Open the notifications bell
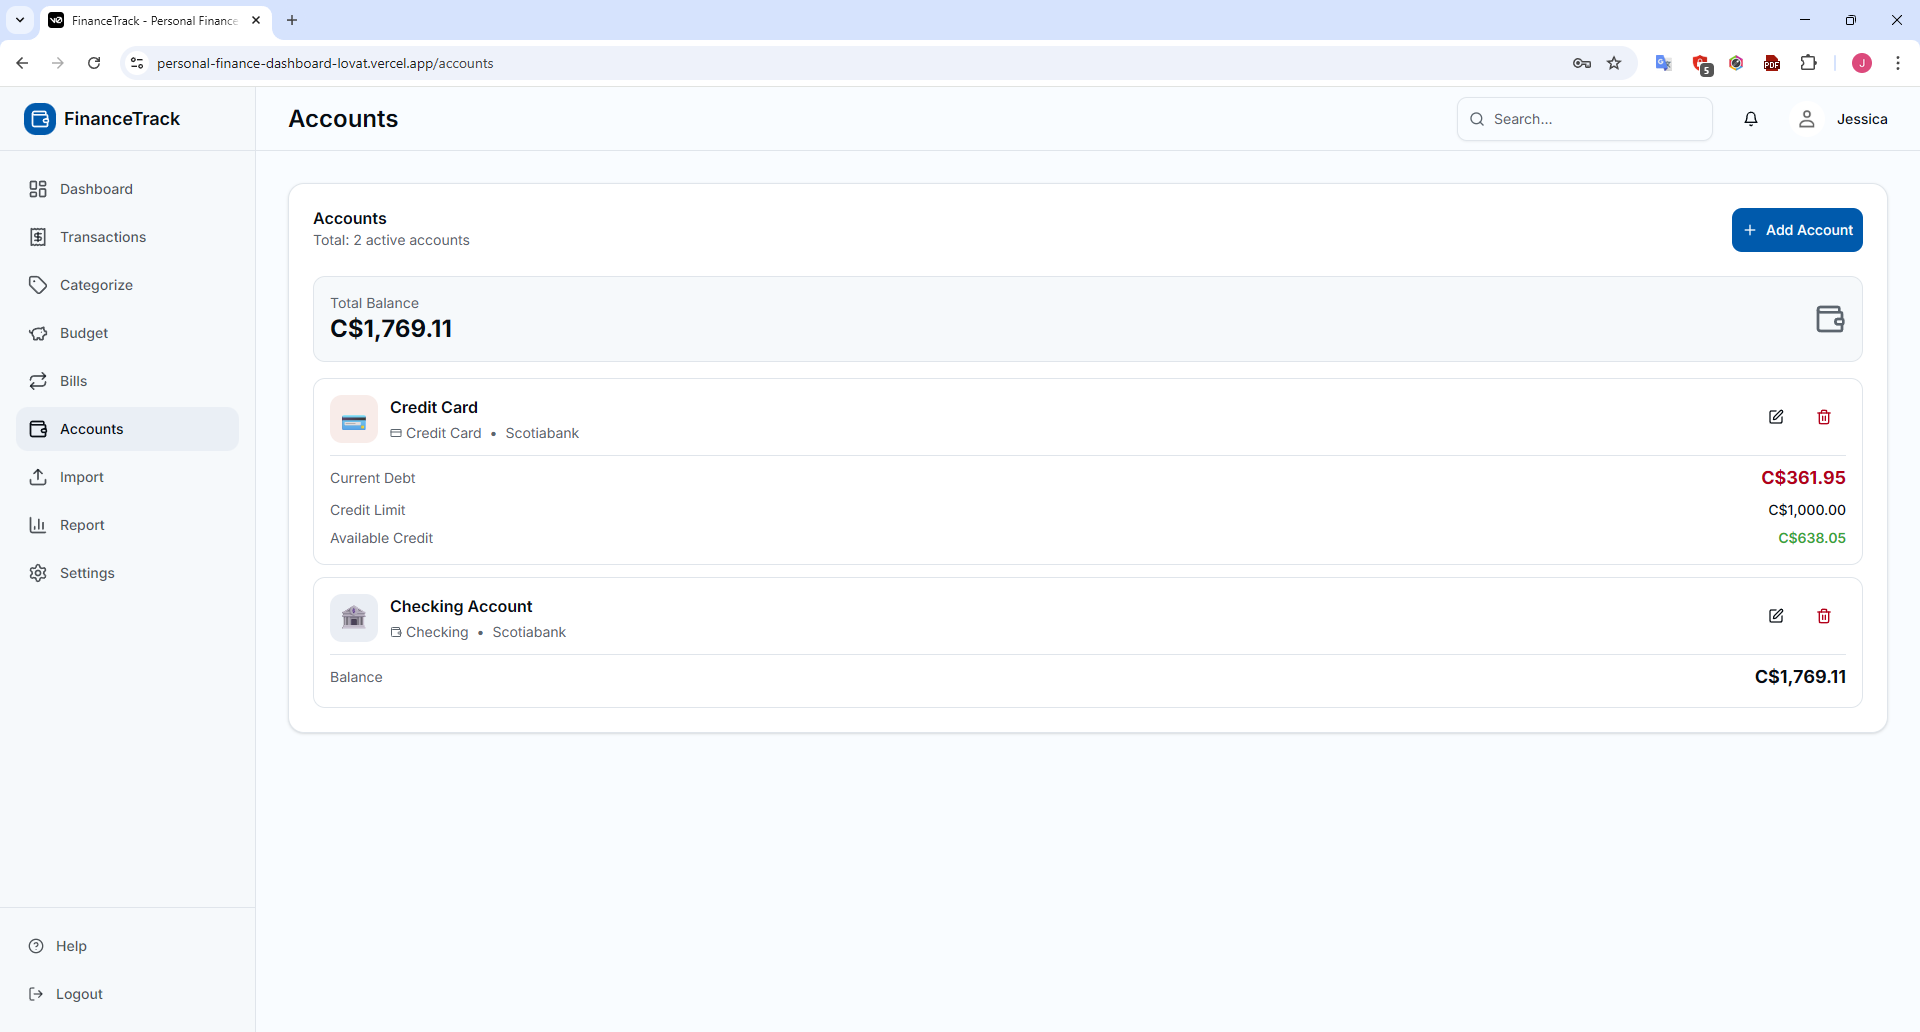The image size is (1920, 1032). [1751, 119]
